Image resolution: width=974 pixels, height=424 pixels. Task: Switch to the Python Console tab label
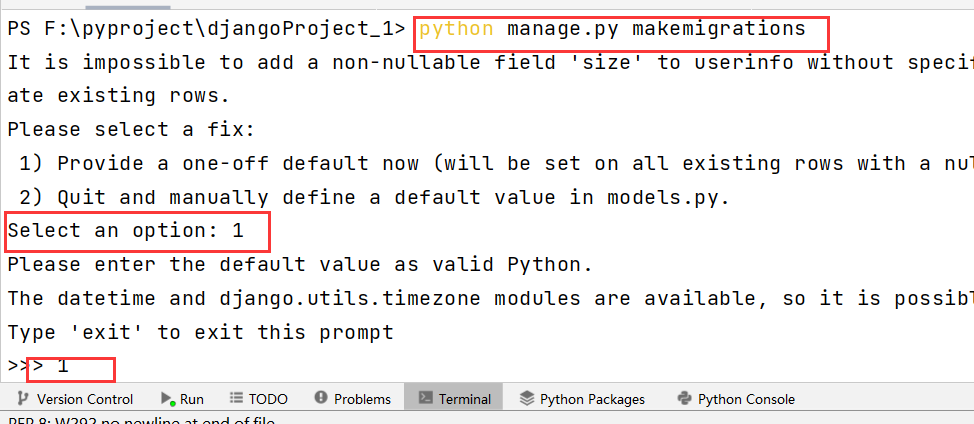coord(746,399)
